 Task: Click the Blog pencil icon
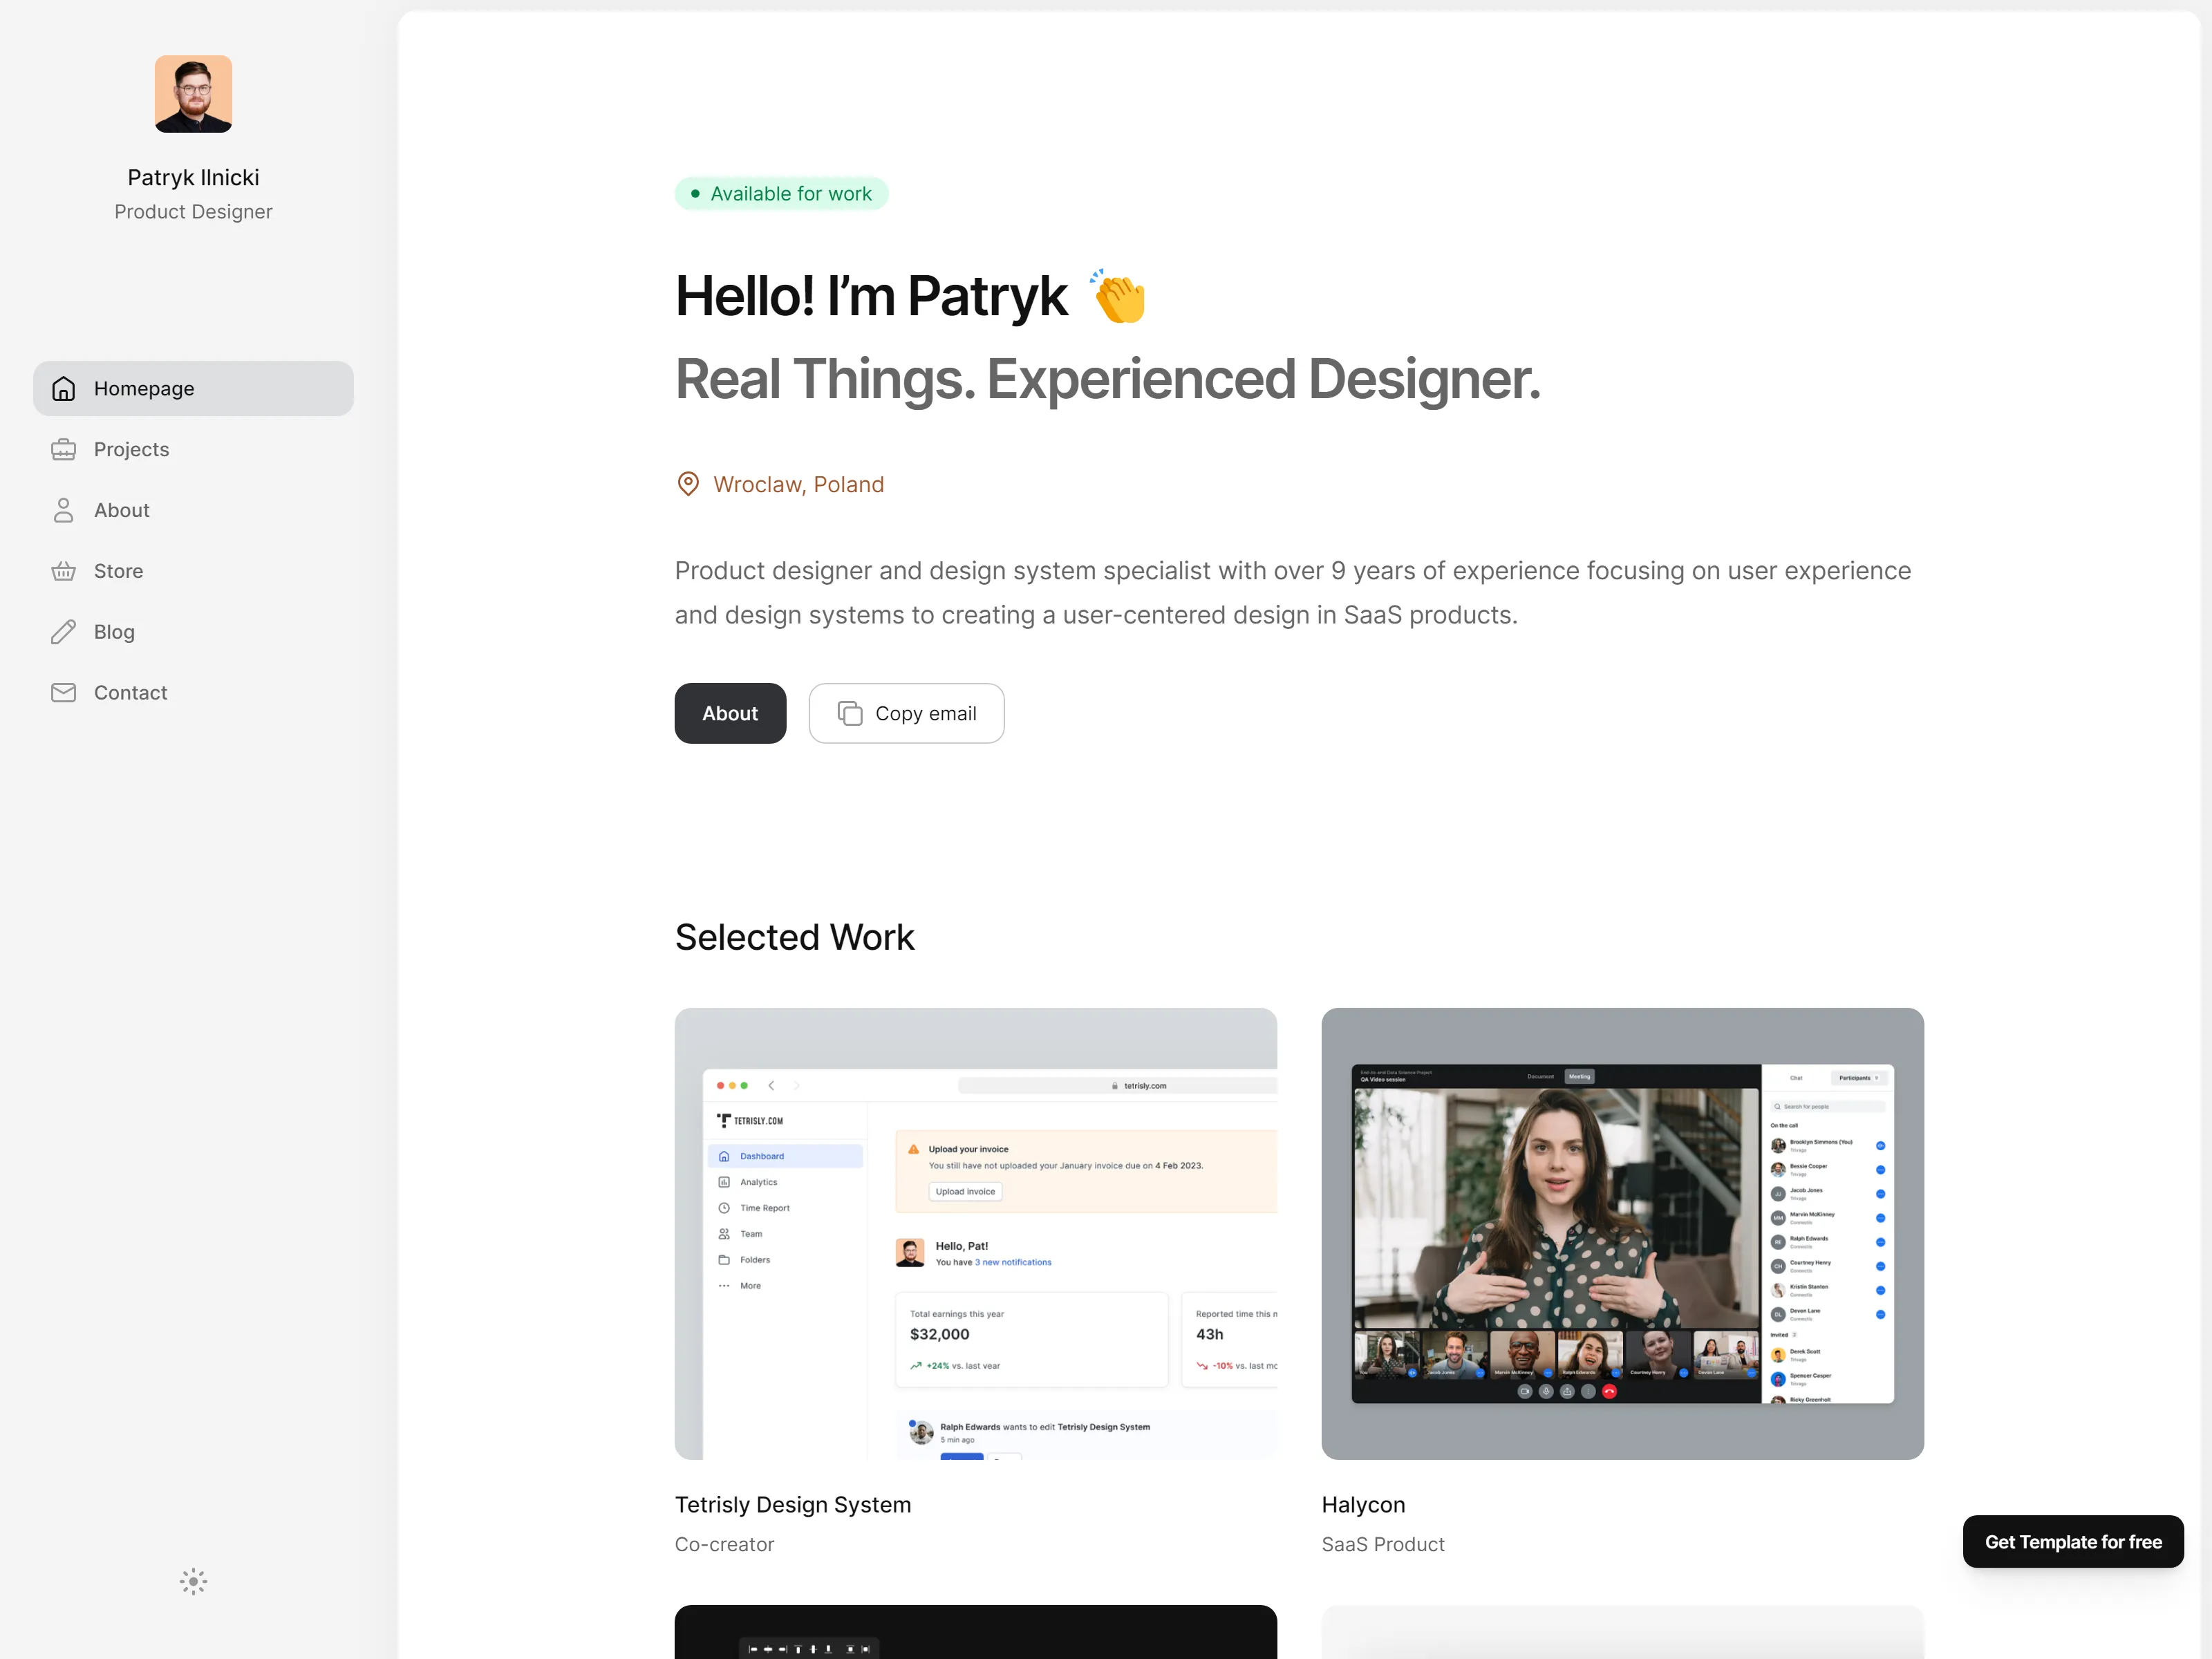[64, 632]
